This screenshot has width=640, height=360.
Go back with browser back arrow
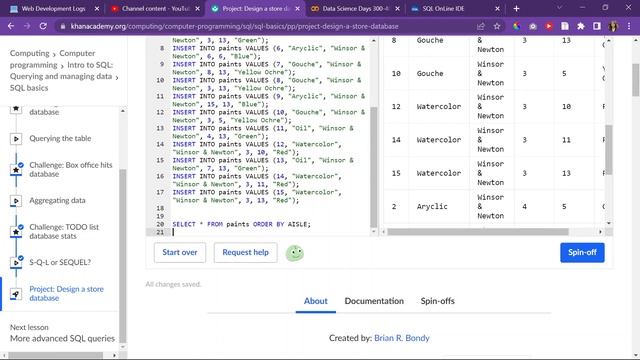click(x=11, y=26)
